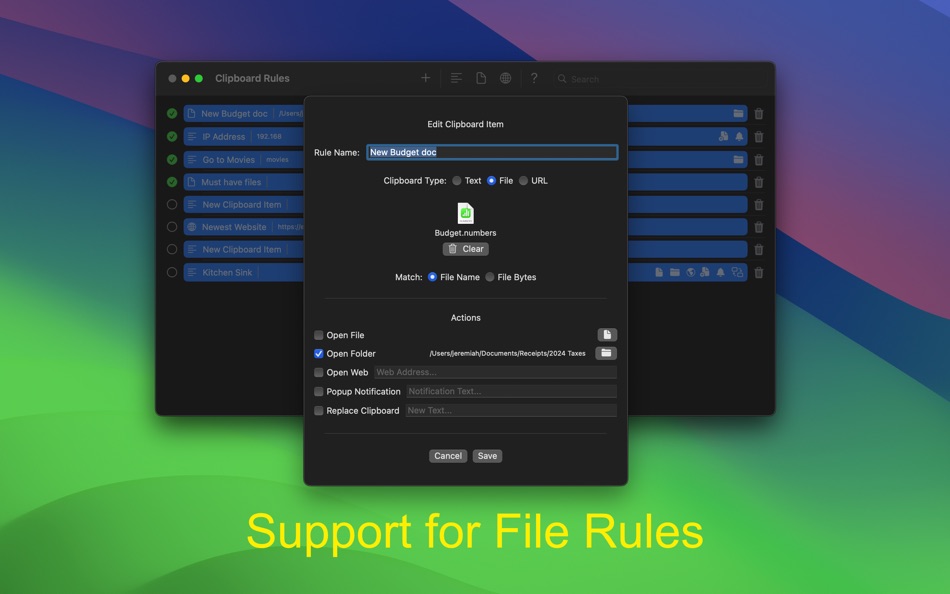Click the file icon on the Kitchen Sink row
The width and height of the screenshot is (950, 594).
click(659, 272)
